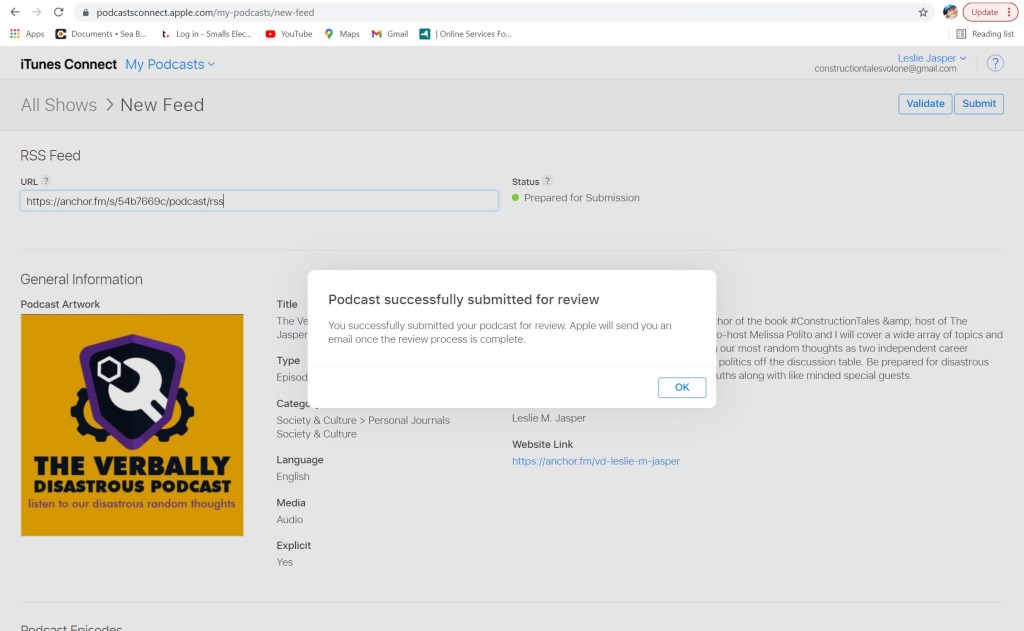Image resolution: width=1024 pixels, height=631 pixels.
Task: Click the Chrome profile avatar
Action: point(950,12)
